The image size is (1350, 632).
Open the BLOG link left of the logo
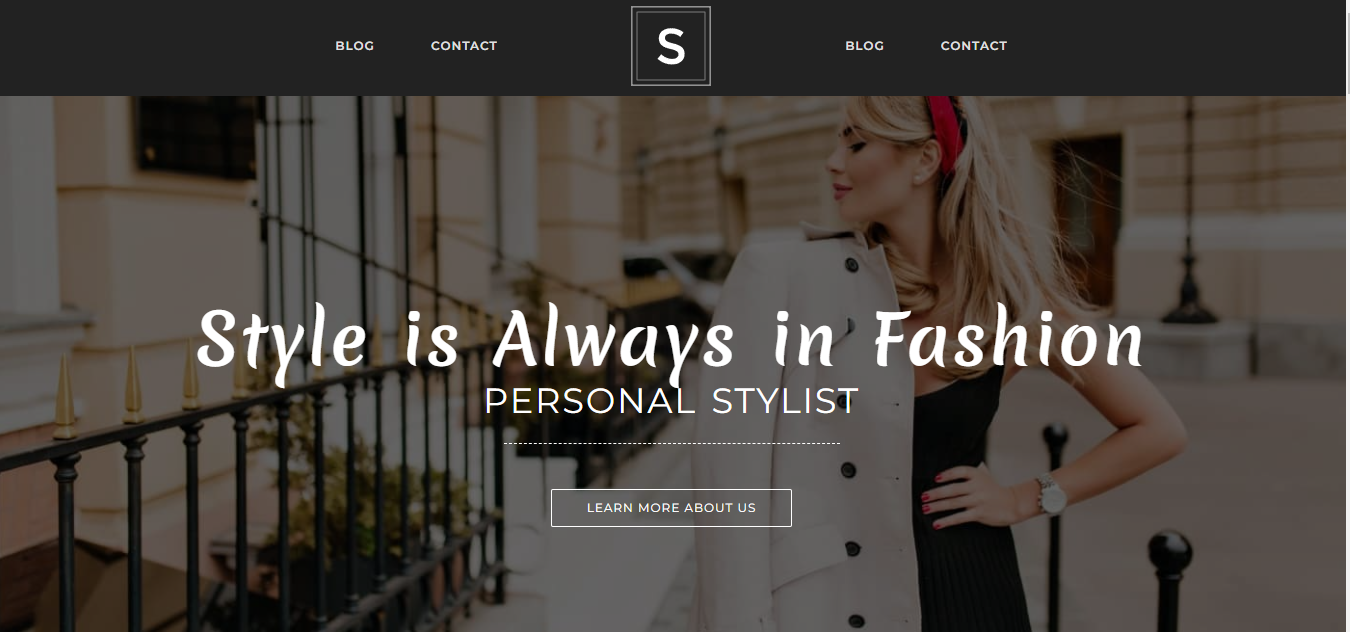coord(355,46)
